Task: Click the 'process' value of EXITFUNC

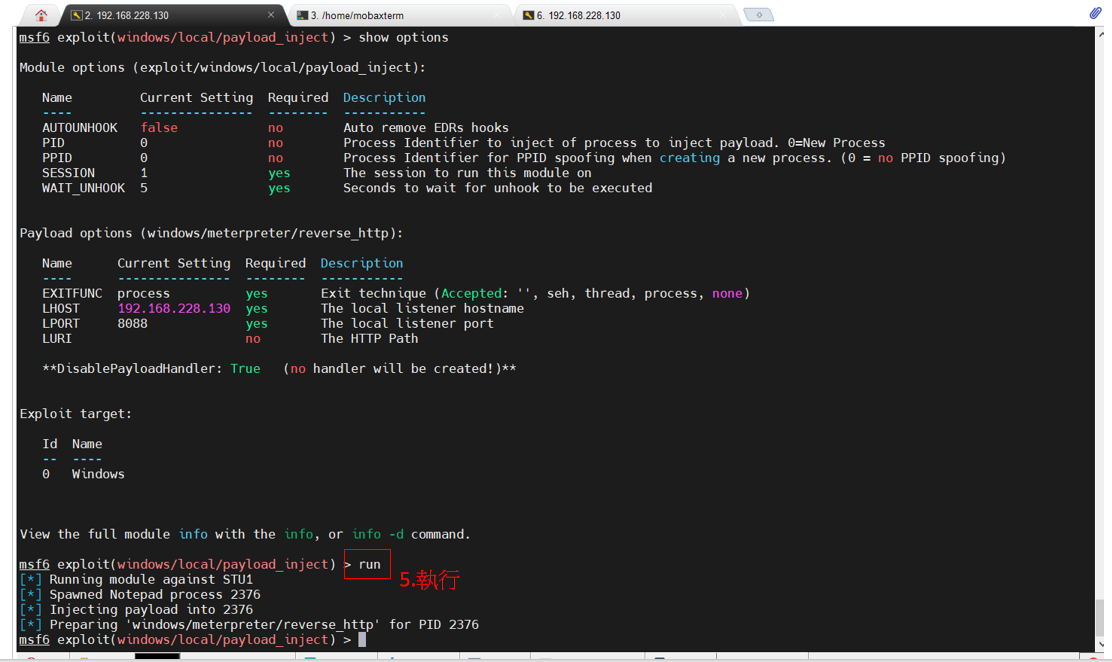Action: click(143, 294)
